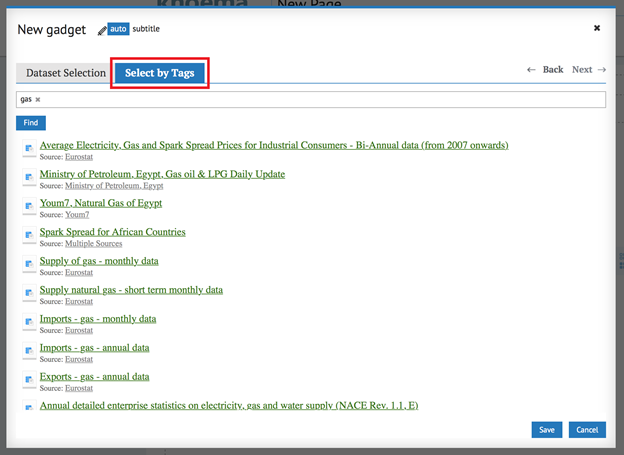Click the Multiple Sources link
Screen dimensions: 624x455
(94, 244)
